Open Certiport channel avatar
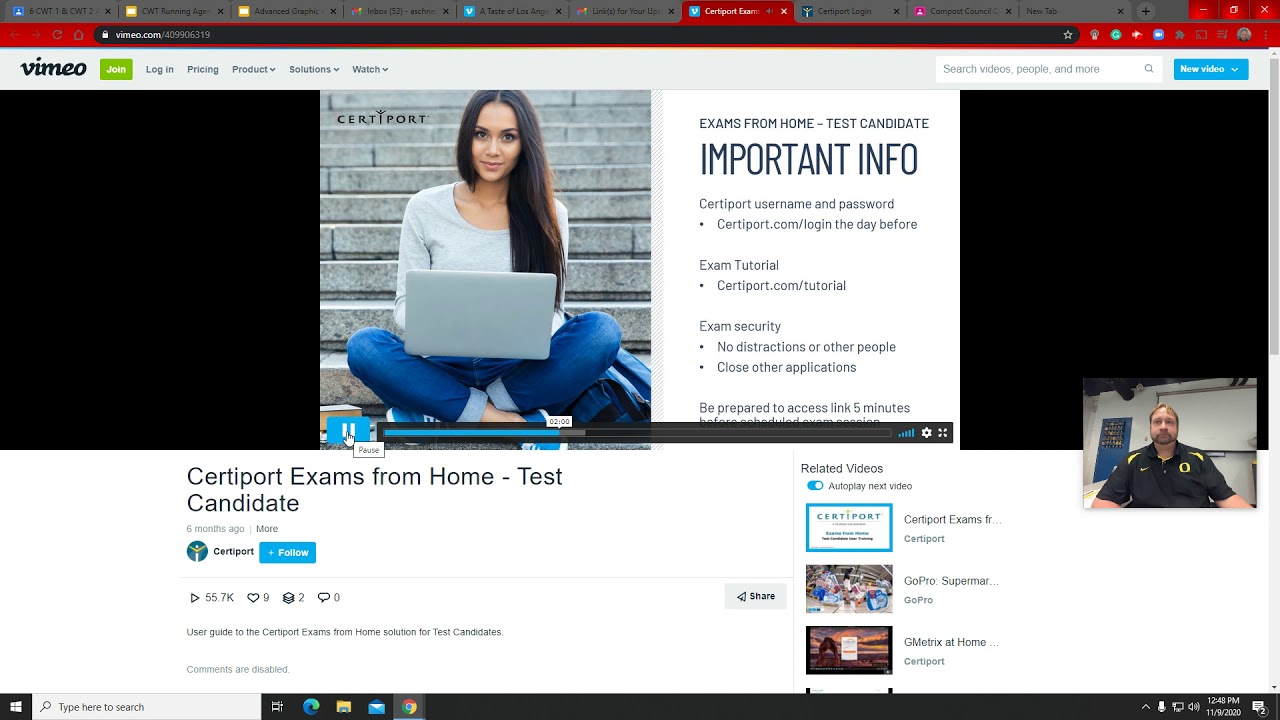Image resolution: width=1280 pixels, height=720 pixels. point(197,552)
